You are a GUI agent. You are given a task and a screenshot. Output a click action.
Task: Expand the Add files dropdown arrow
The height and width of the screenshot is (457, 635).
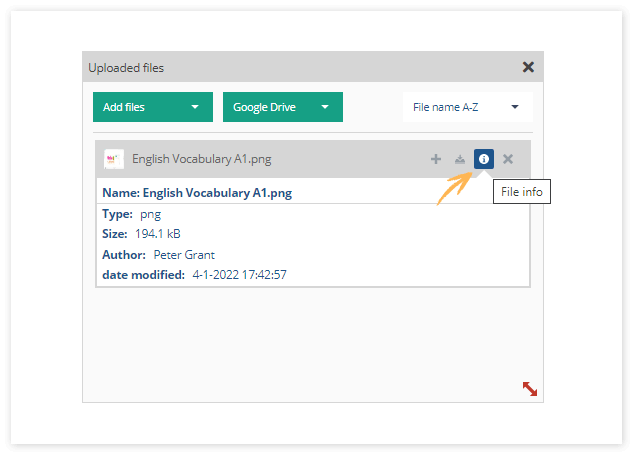point(195,107)
